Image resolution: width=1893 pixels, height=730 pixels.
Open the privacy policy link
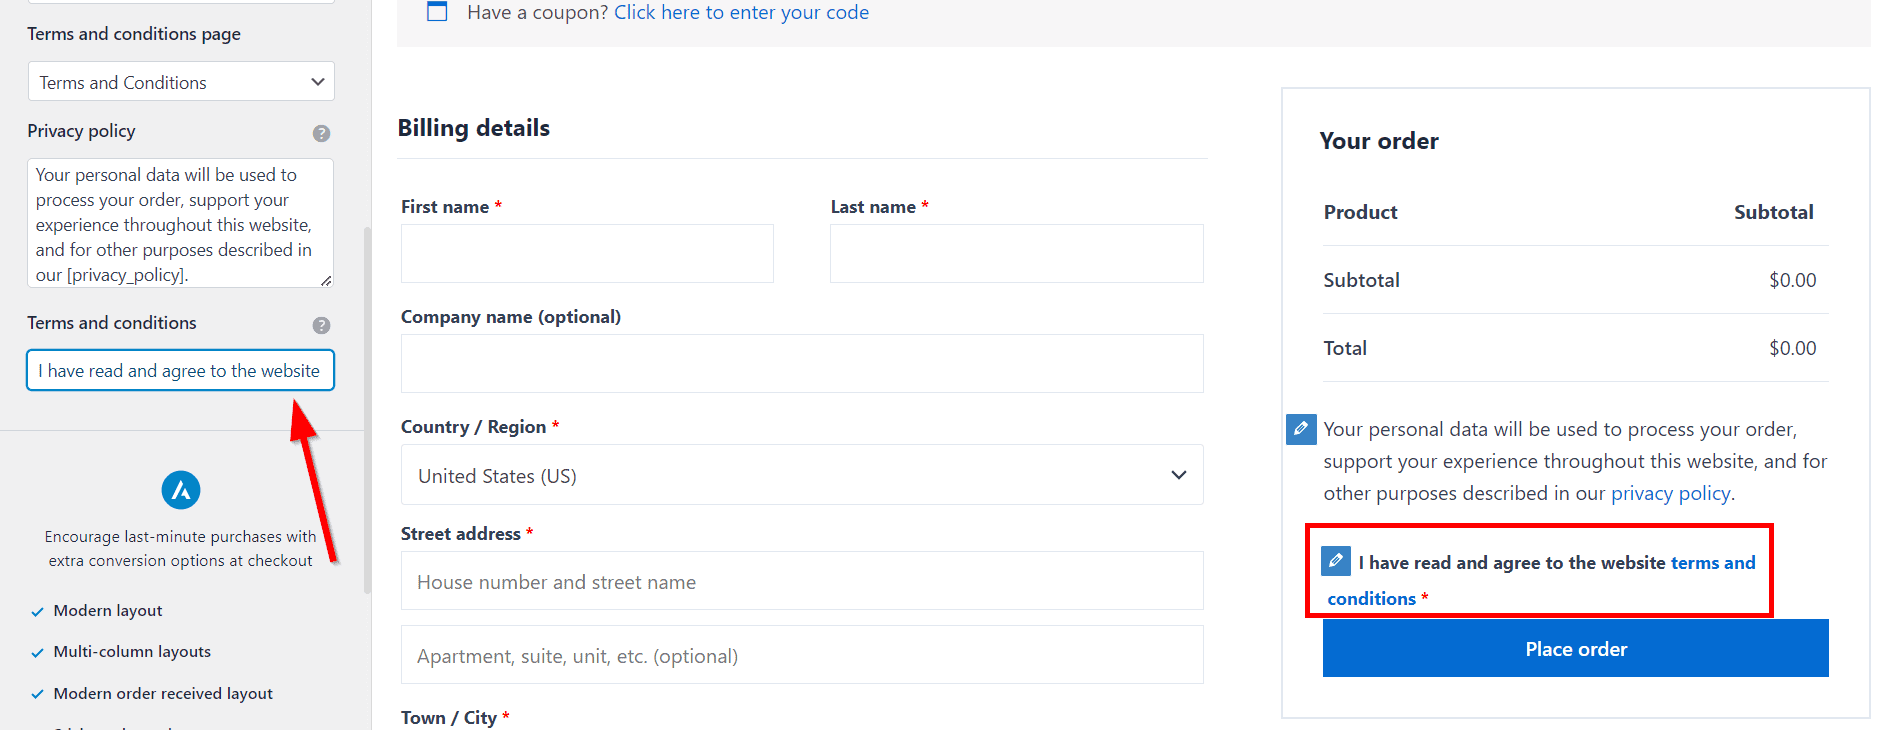click(x=1670, y=493)
